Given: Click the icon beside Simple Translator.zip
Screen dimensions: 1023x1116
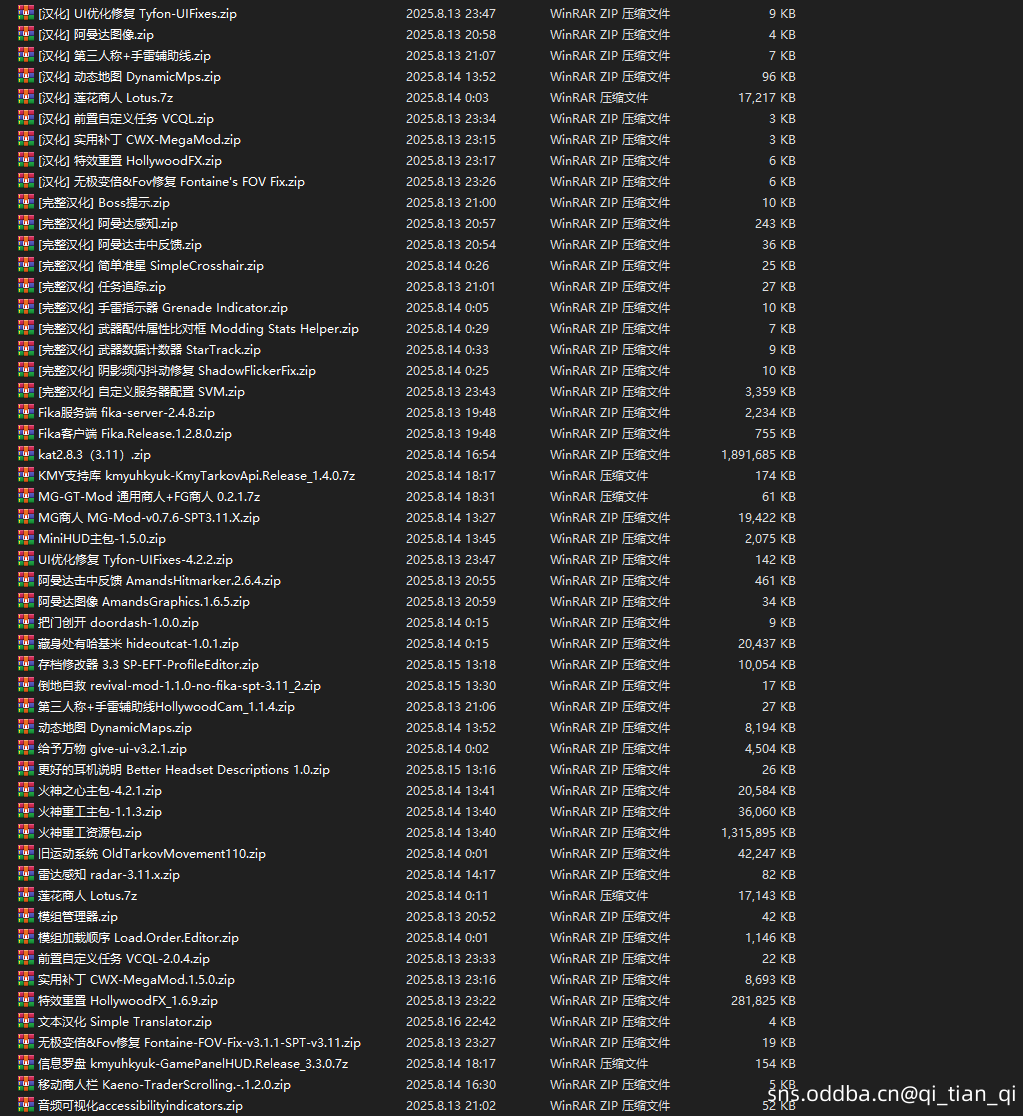Looking at the screenshot, I should 26,1021.
